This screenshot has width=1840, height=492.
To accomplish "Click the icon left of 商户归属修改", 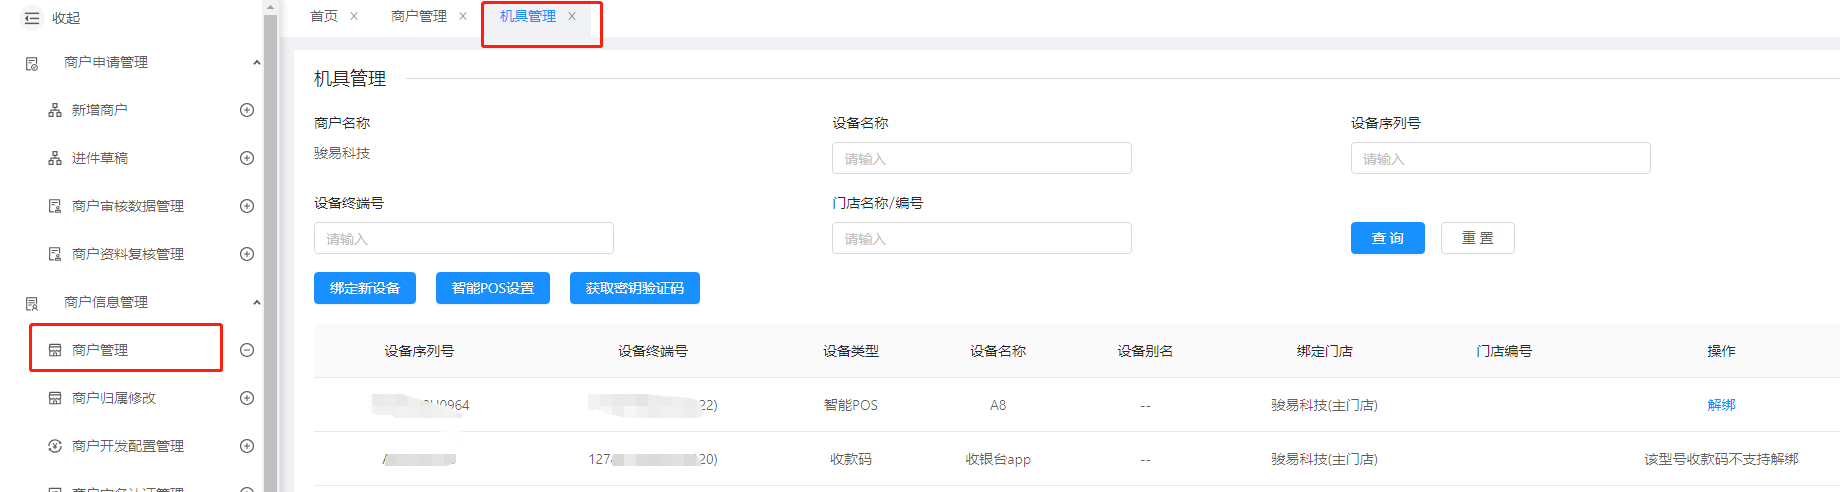I will (x=55, y=398).
